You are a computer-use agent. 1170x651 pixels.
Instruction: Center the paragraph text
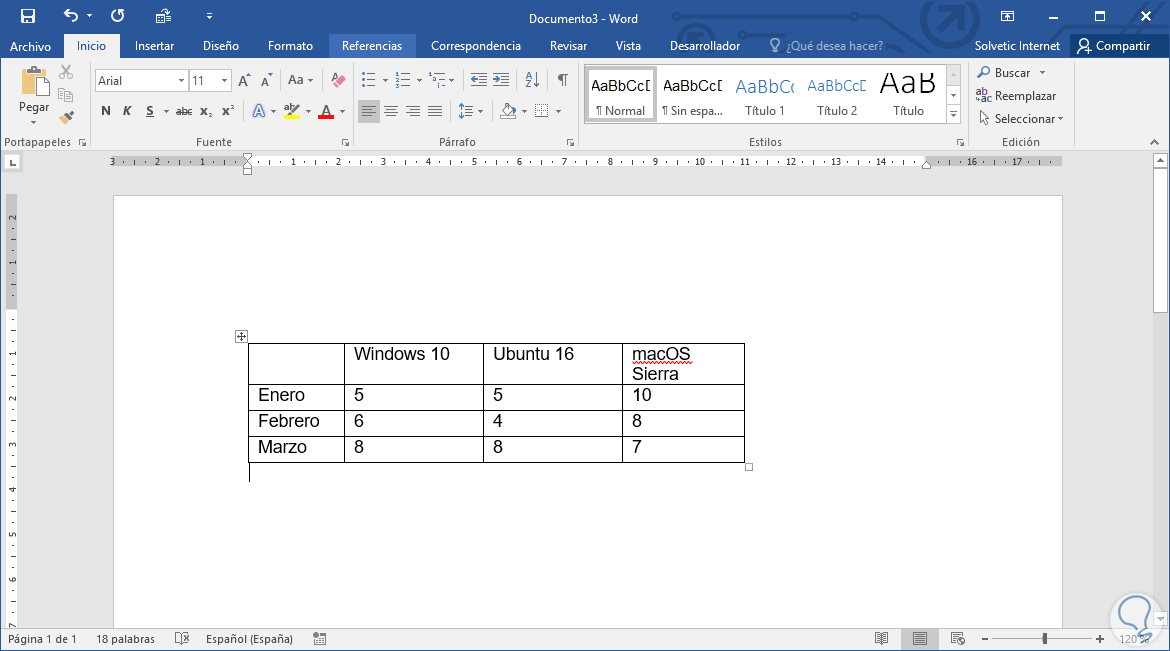[391, 111]
